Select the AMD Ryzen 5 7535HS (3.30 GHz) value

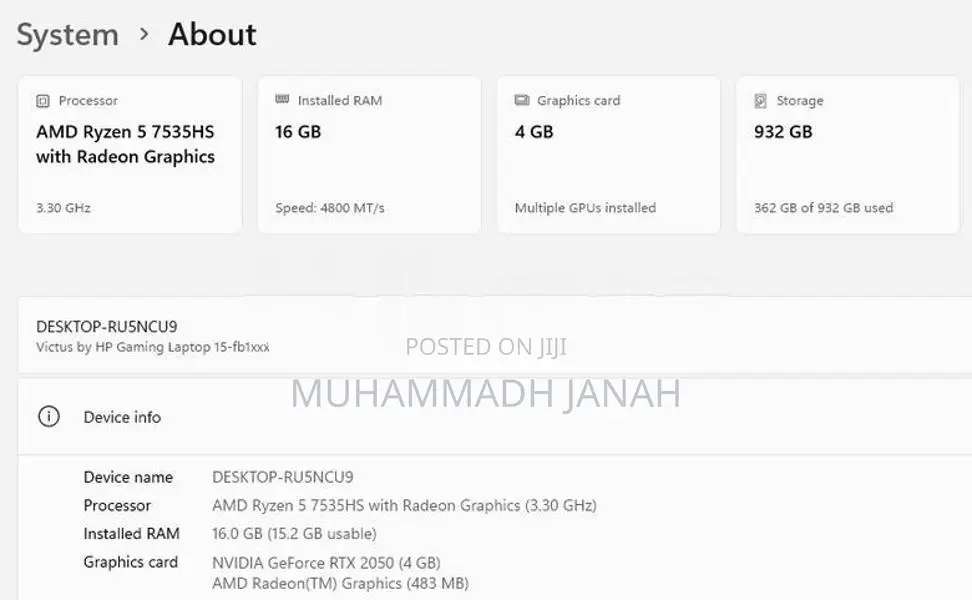click(x=404, y=505)
